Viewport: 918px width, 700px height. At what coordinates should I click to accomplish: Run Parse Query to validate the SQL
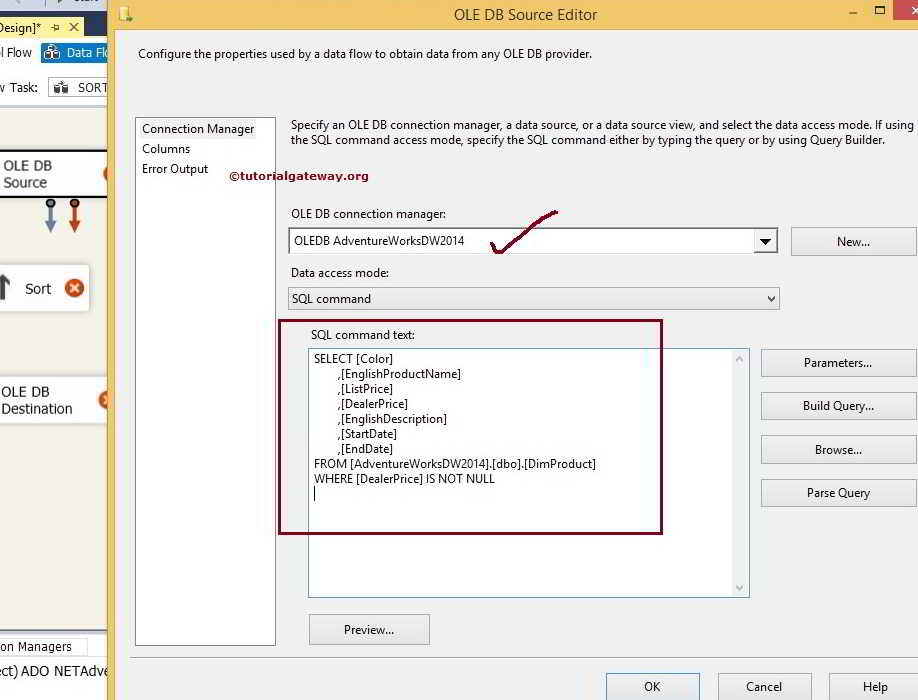coord(837,493)
